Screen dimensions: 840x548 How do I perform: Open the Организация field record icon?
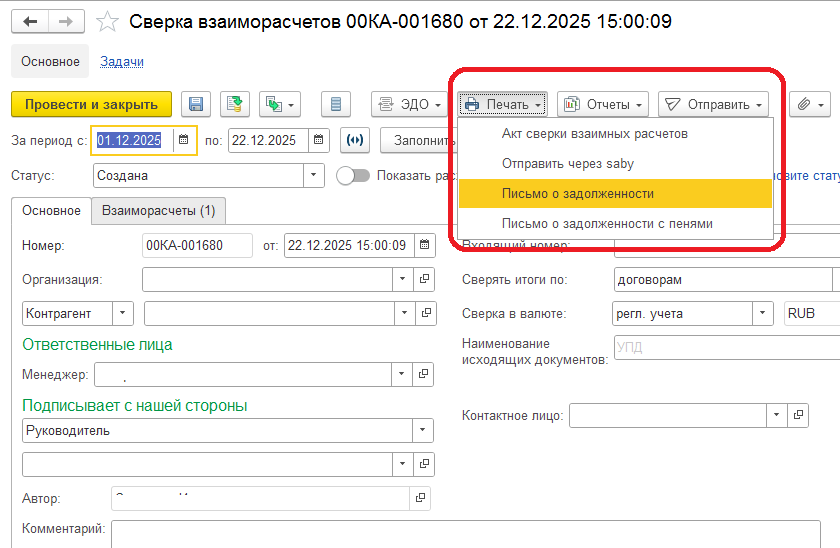[424, 279]
